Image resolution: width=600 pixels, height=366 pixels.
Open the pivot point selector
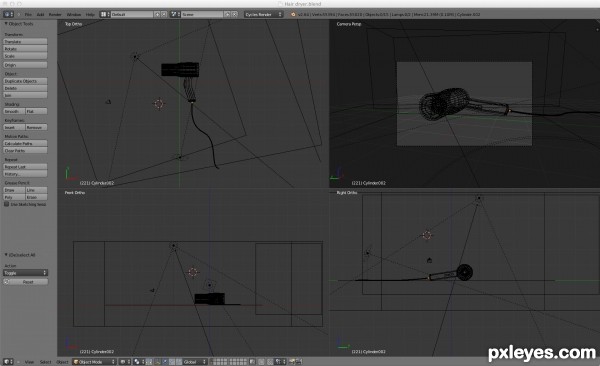click(139, 362)
